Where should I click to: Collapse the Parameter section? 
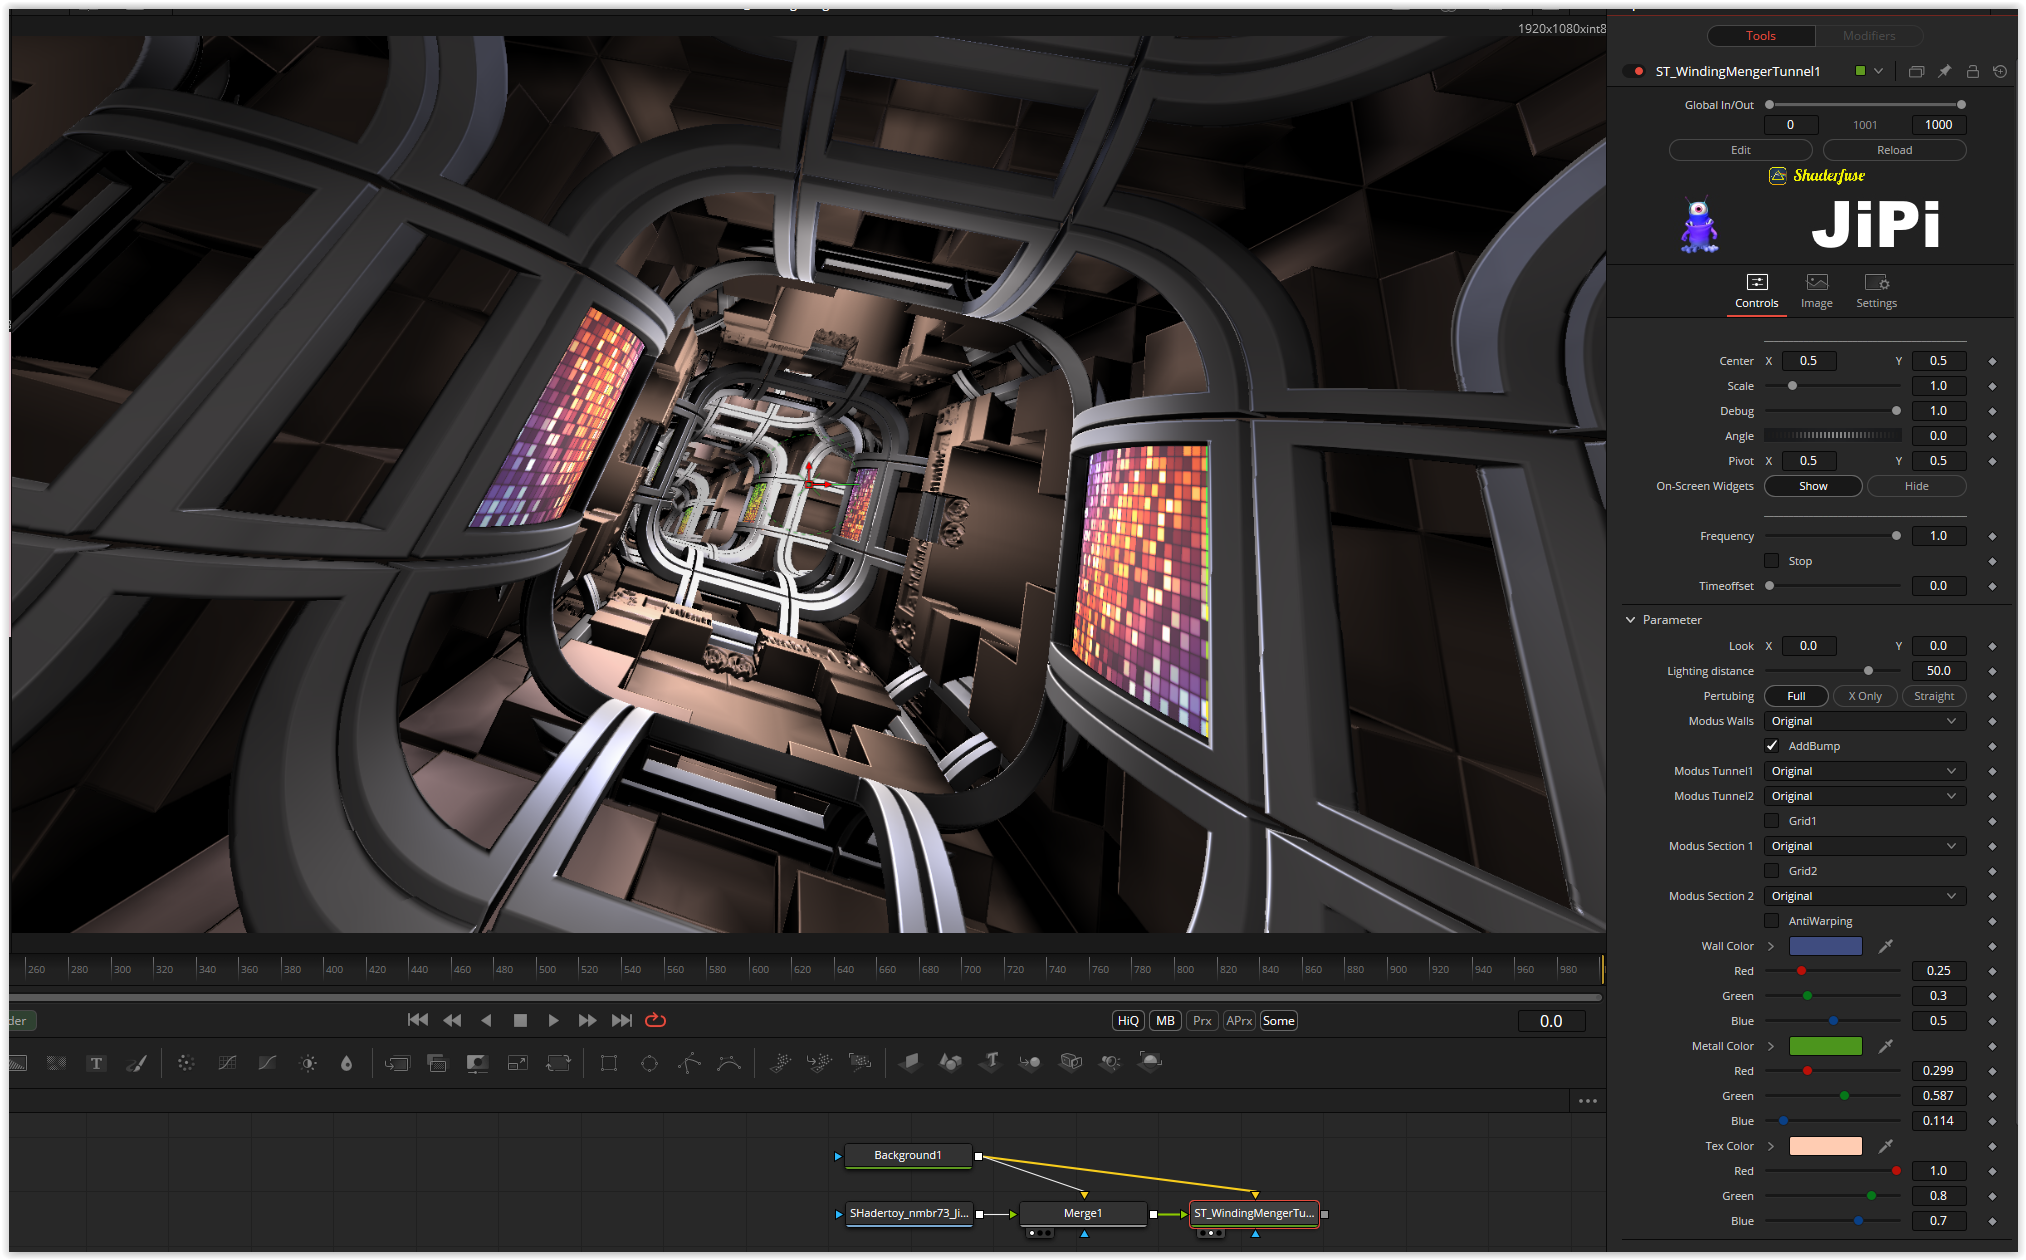[1630, 620]
